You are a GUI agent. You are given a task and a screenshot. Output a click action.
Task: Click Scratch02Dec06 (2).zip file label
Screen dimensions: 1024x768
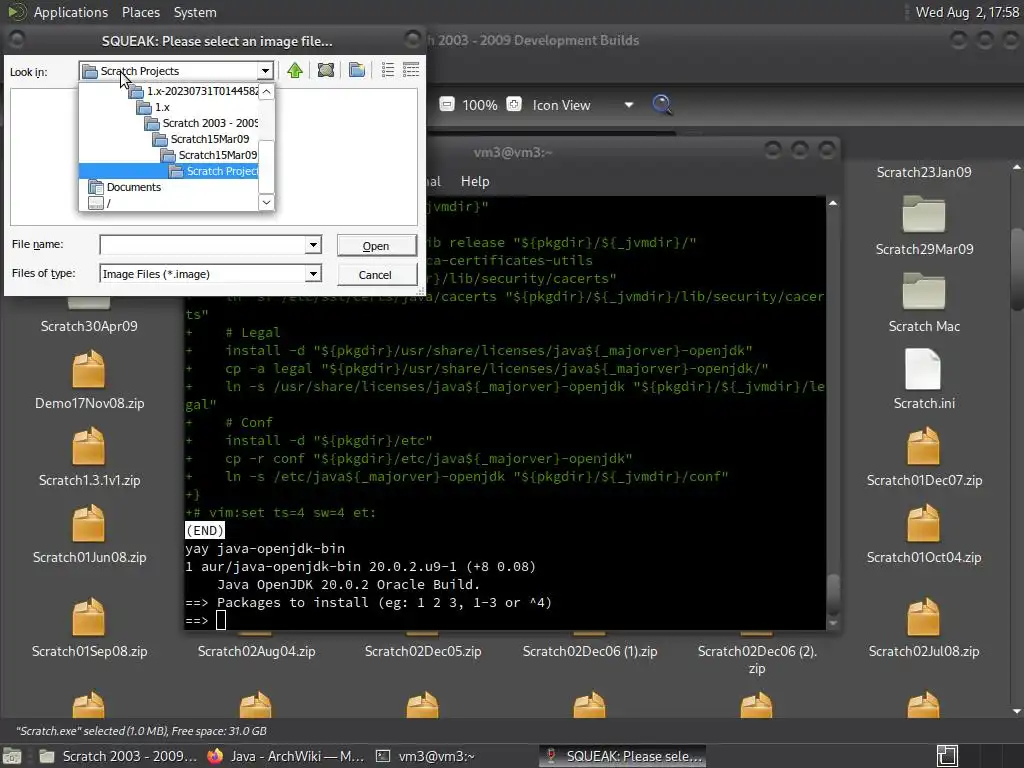[757, 660]
